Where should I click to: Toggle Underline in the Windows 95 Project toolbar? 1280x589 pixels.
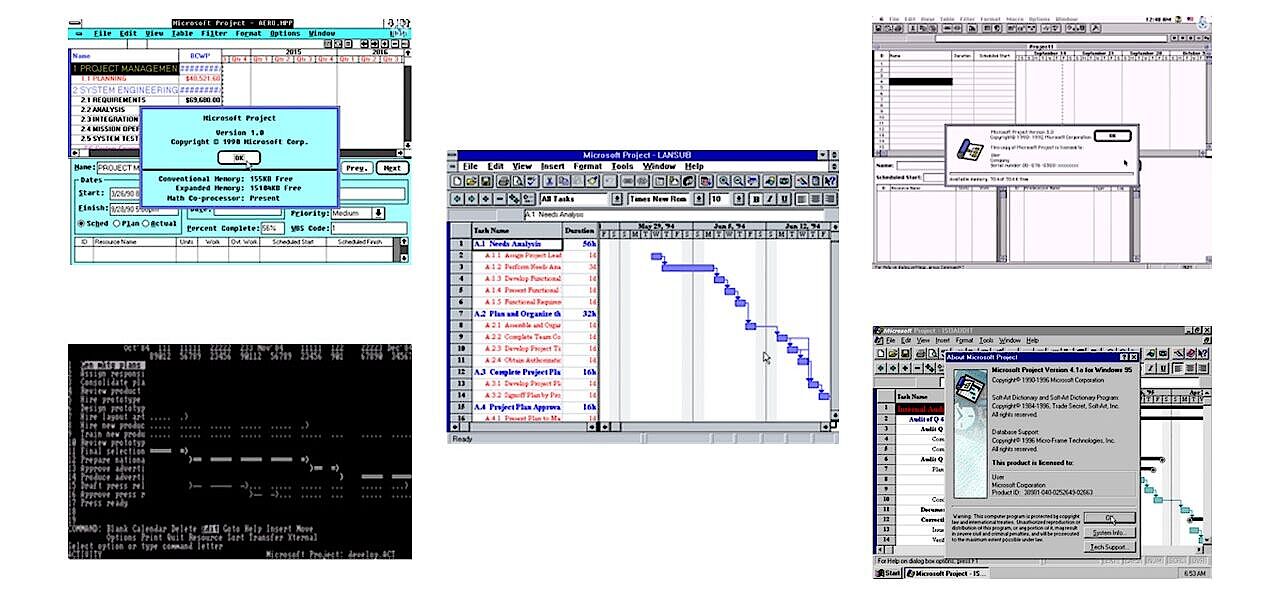coord(1165,369)
